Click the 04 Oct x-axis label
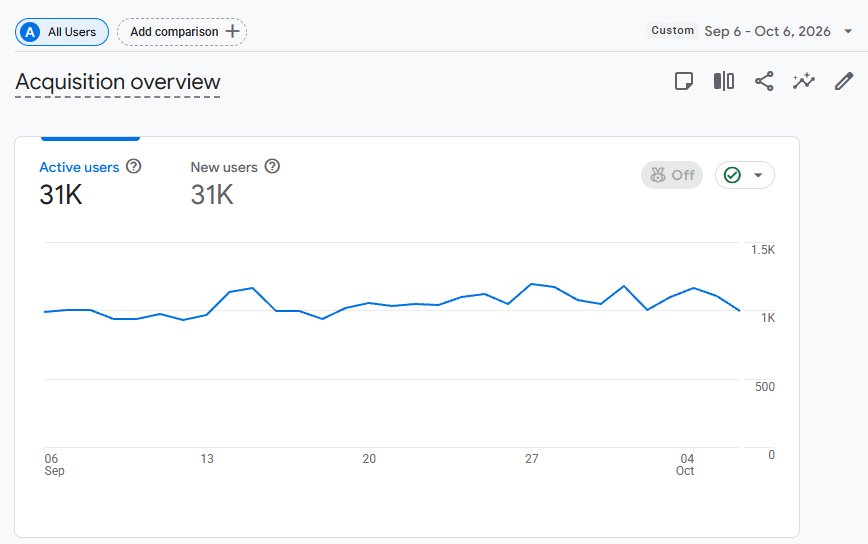Screen dimensions: 868x544 686,464
